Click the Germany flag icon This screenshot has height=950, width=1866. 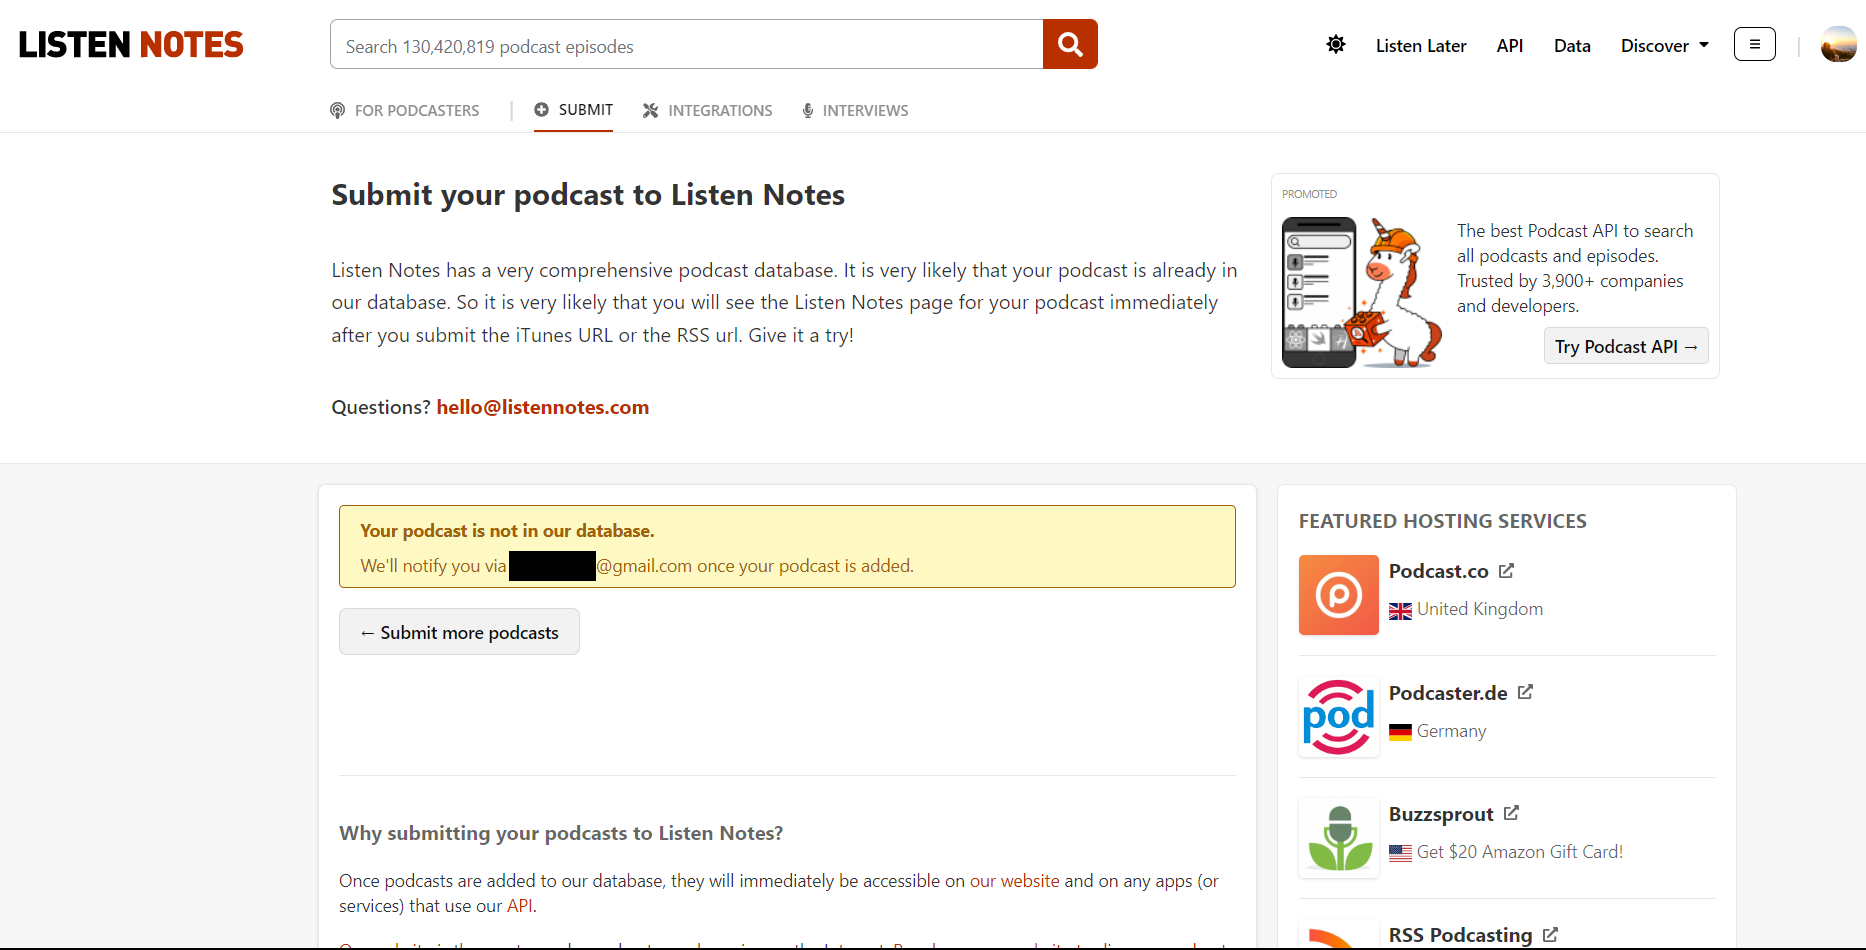pos(1401,732)
